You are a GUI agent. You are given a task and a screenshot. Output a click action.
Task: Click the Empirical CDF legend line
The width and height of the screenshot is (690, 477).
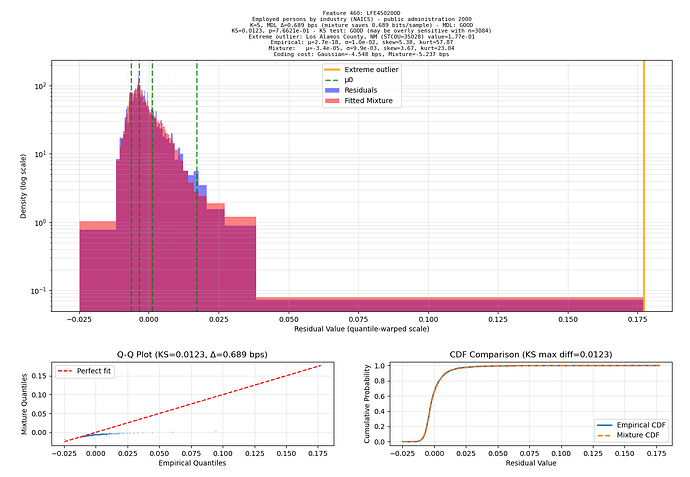(x=606, y=425)
